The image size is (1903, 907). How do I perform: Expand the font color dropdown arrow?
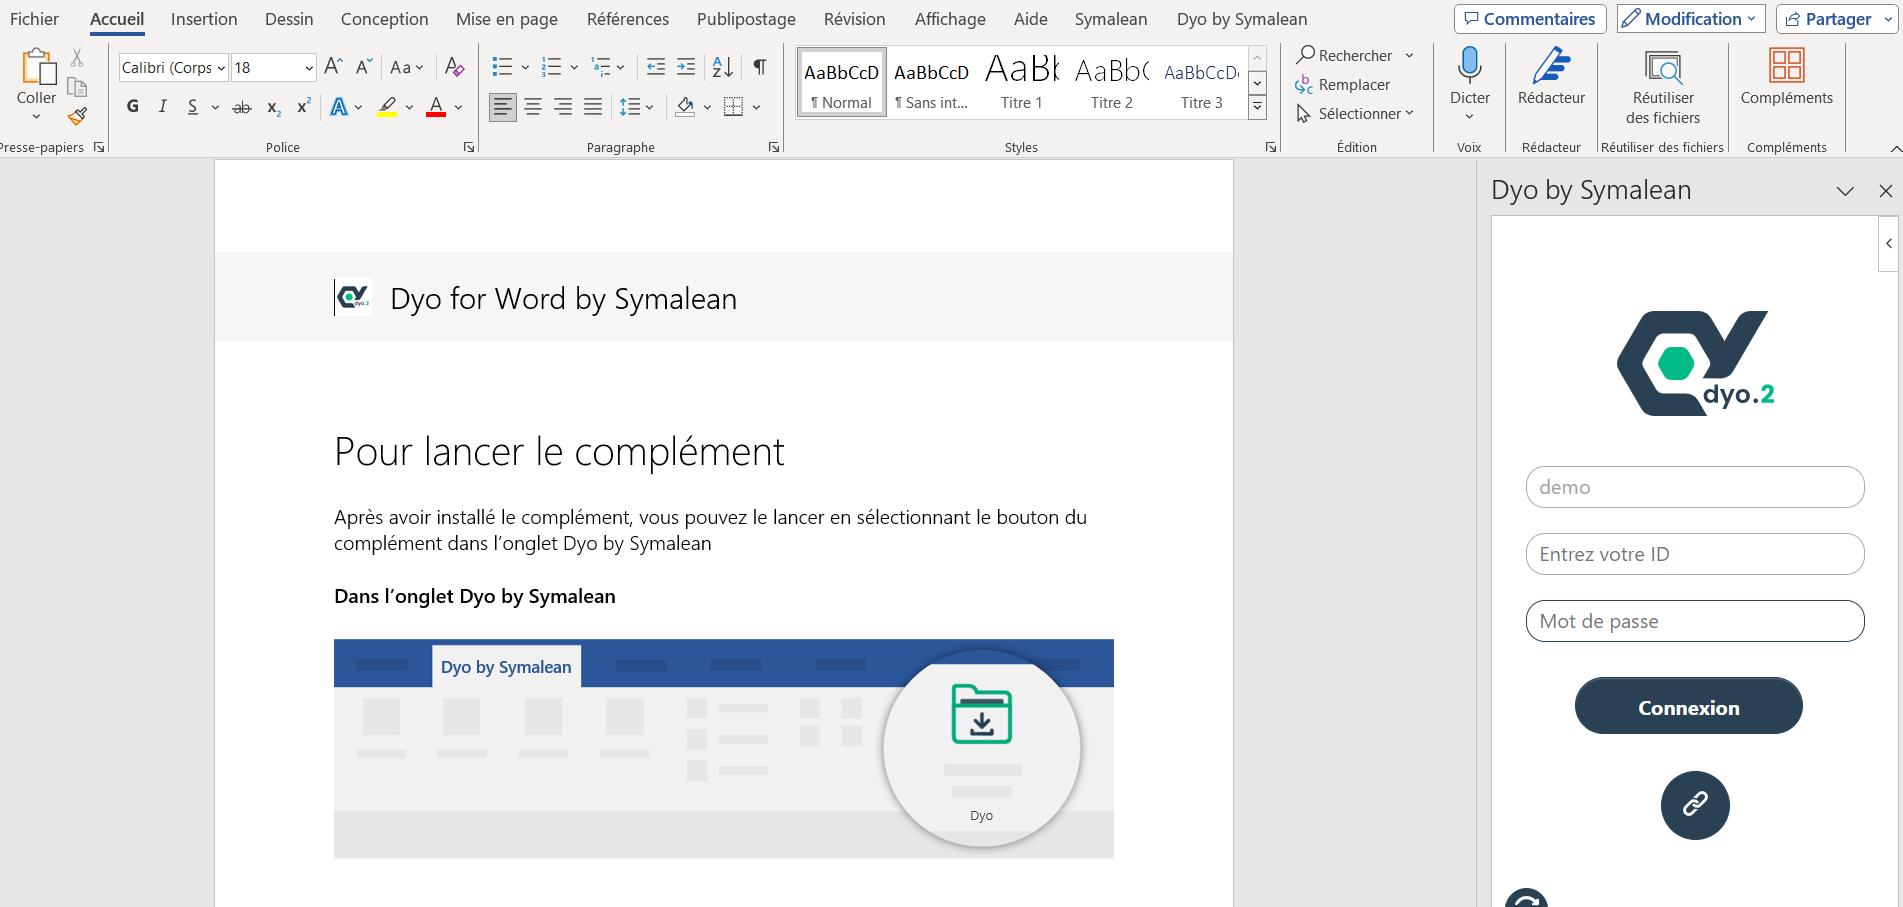[459, 107]
